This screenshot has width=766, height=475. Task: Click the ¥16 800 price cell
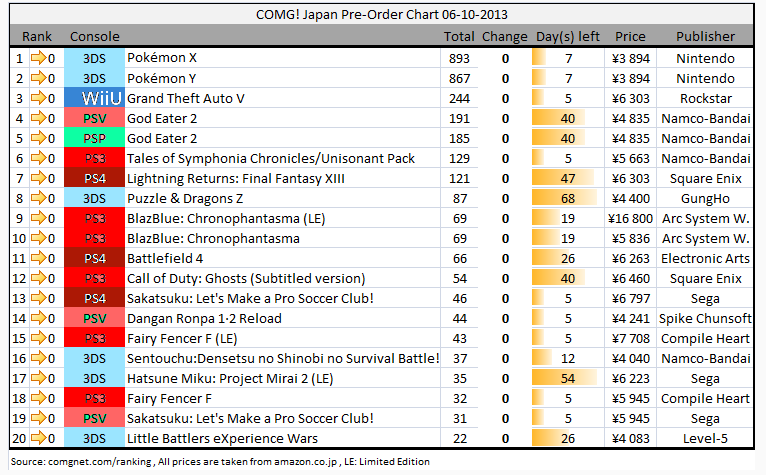tap(630, 218)
